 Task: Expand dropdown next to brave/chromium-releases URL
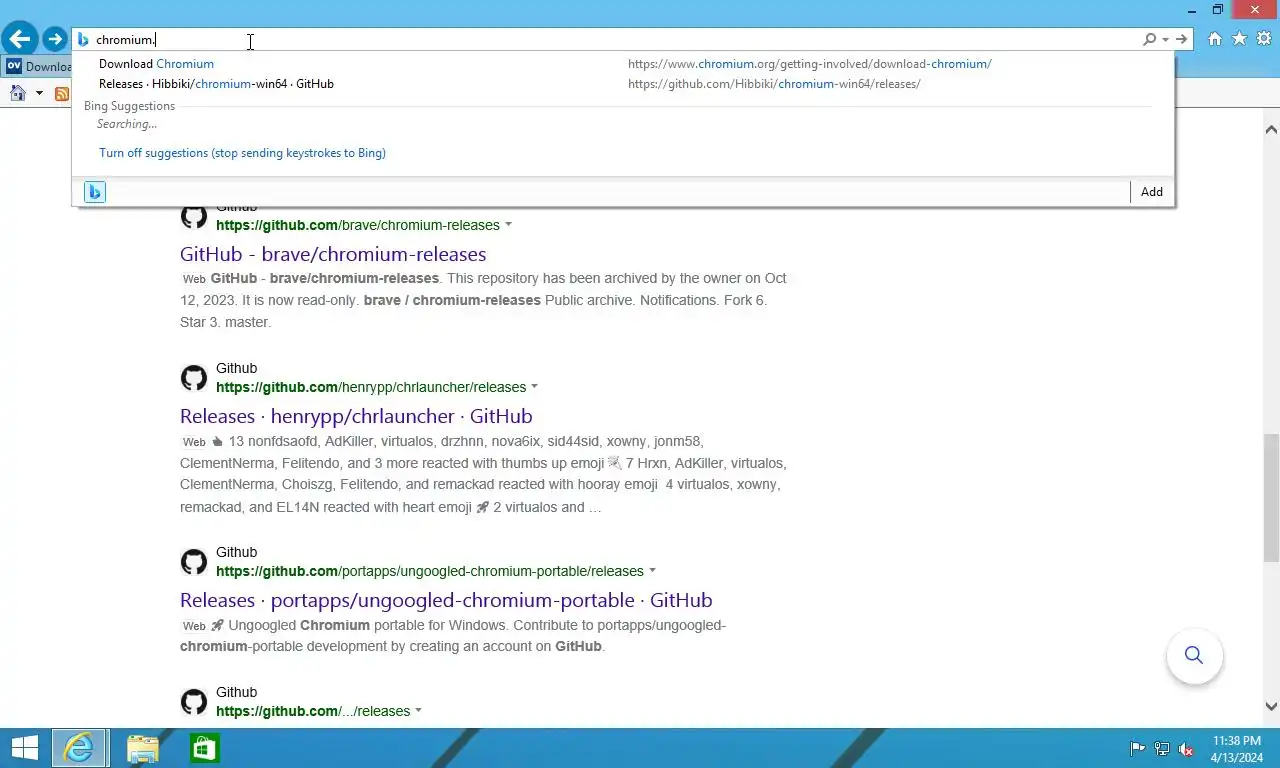[508, 225]
